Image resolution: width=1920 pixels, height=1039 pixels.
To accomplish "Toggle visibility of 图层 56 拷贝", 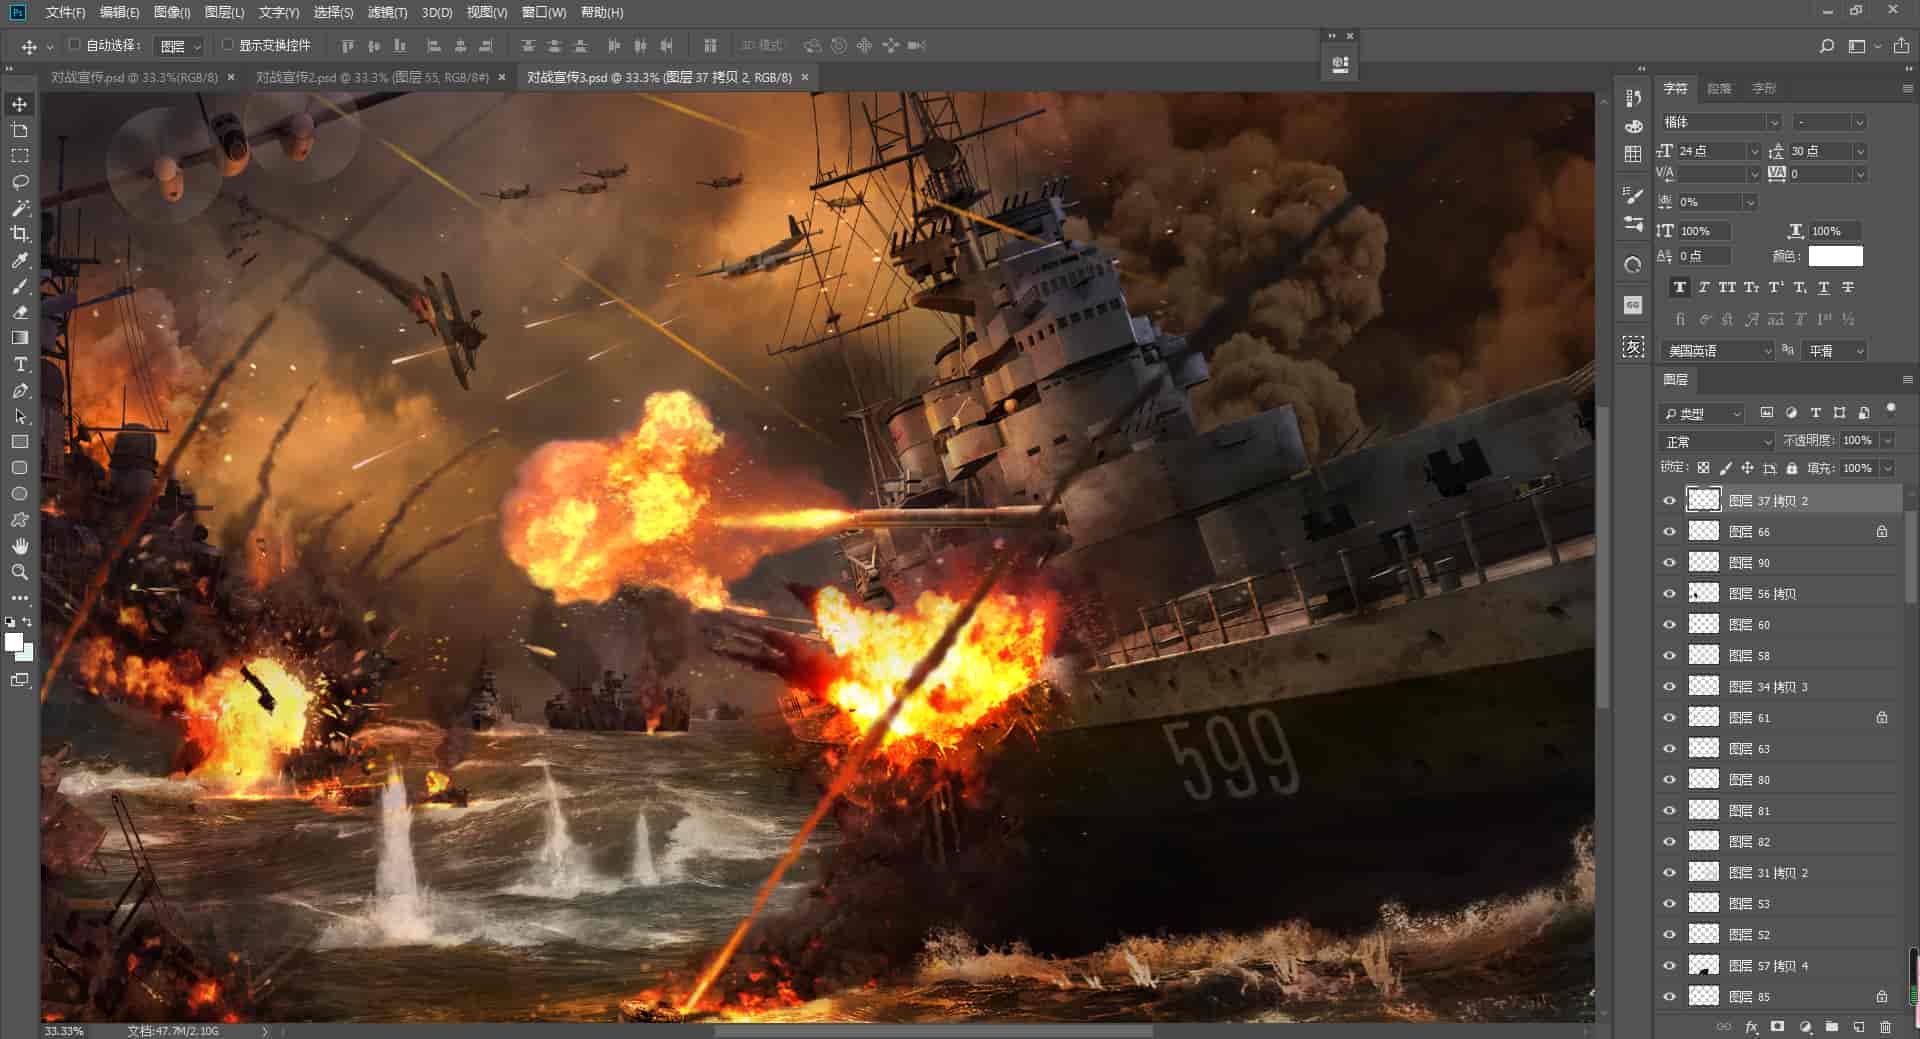I will [x=1669, y=594].
